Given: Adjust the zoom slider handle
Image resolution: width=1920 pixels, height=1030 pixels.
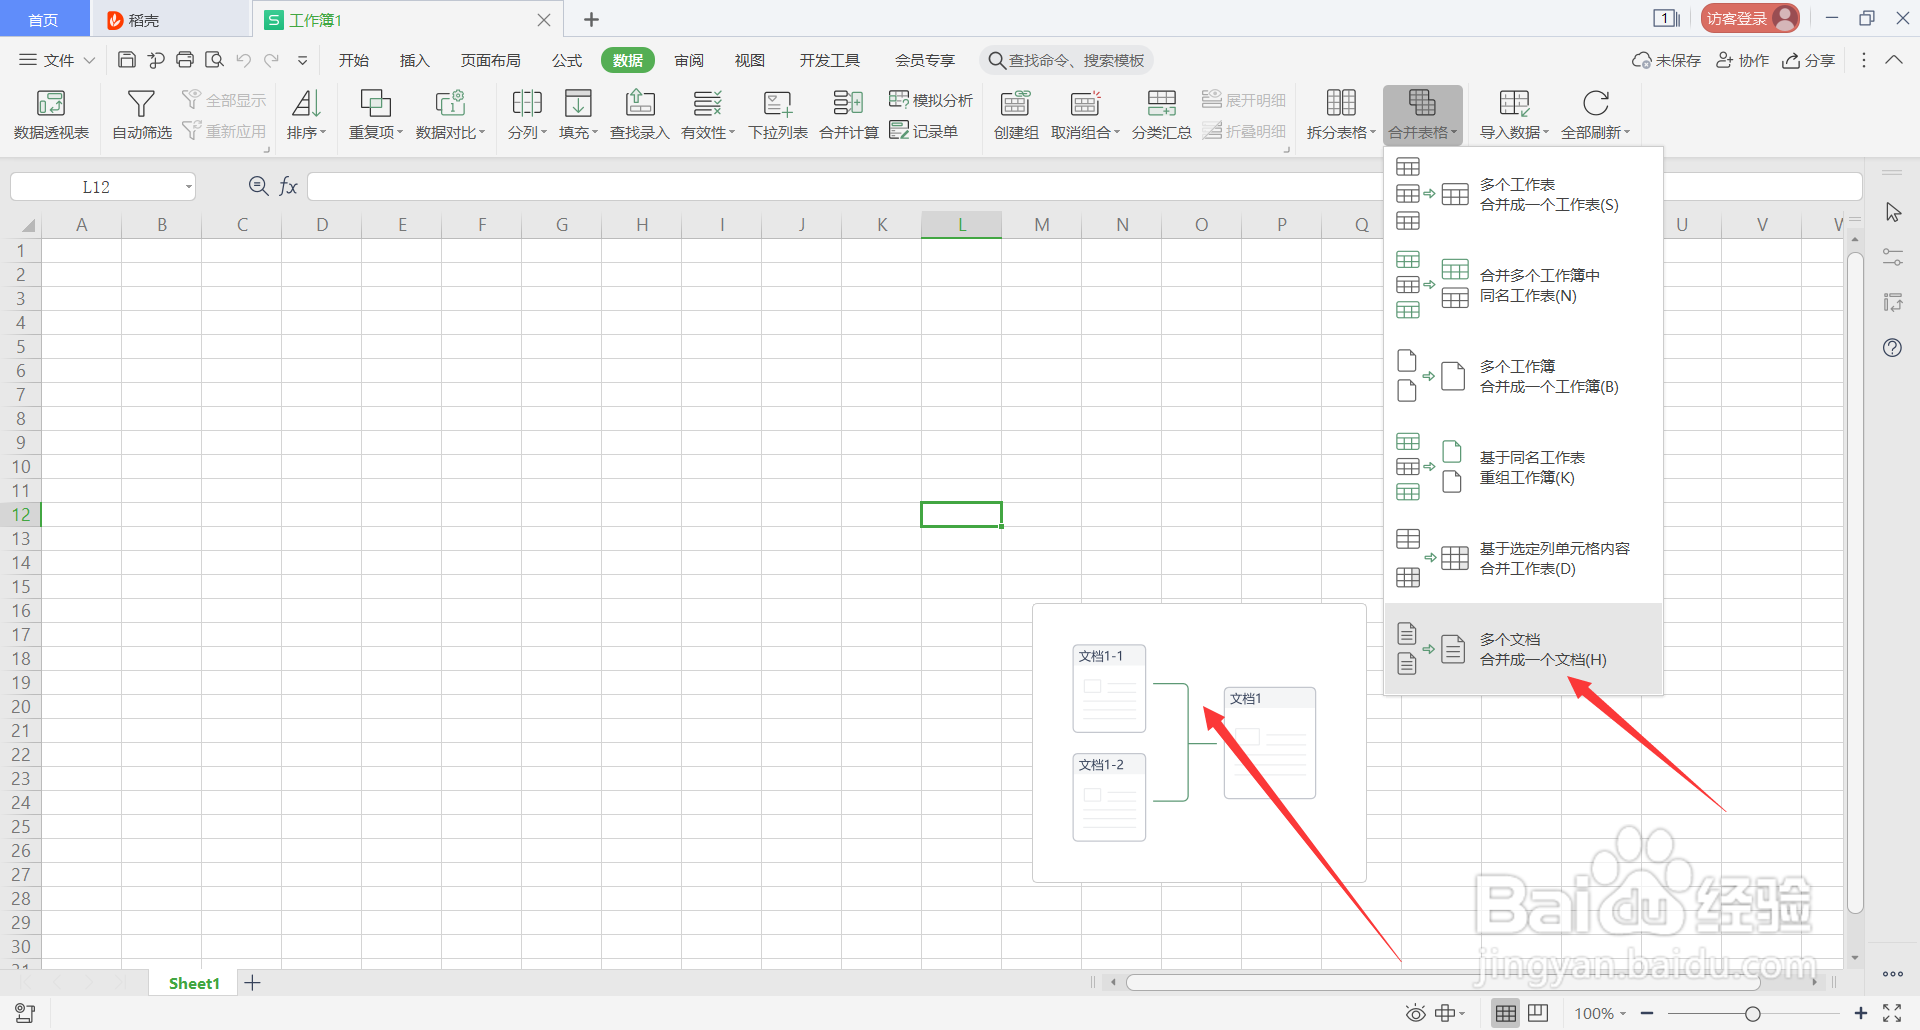Looking at the screenshot, I should click(1753, 1013).
